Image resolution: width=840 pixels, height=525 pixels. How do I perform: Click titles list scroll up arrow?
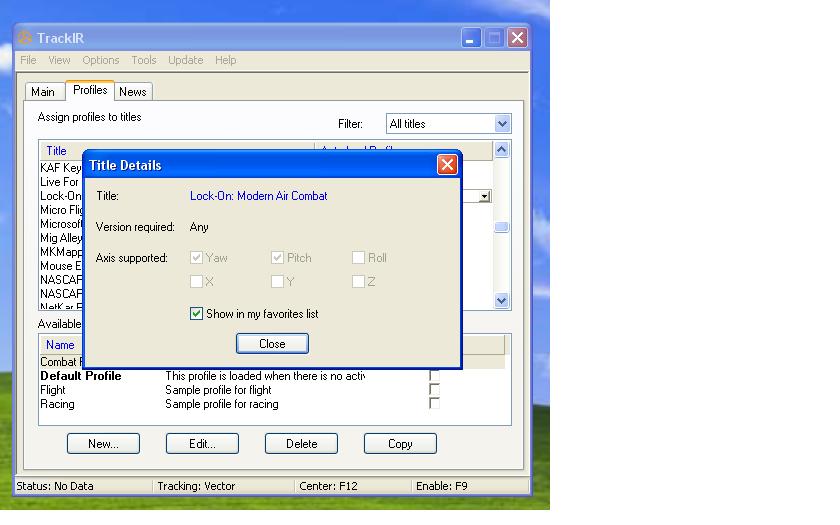[501, 149]
